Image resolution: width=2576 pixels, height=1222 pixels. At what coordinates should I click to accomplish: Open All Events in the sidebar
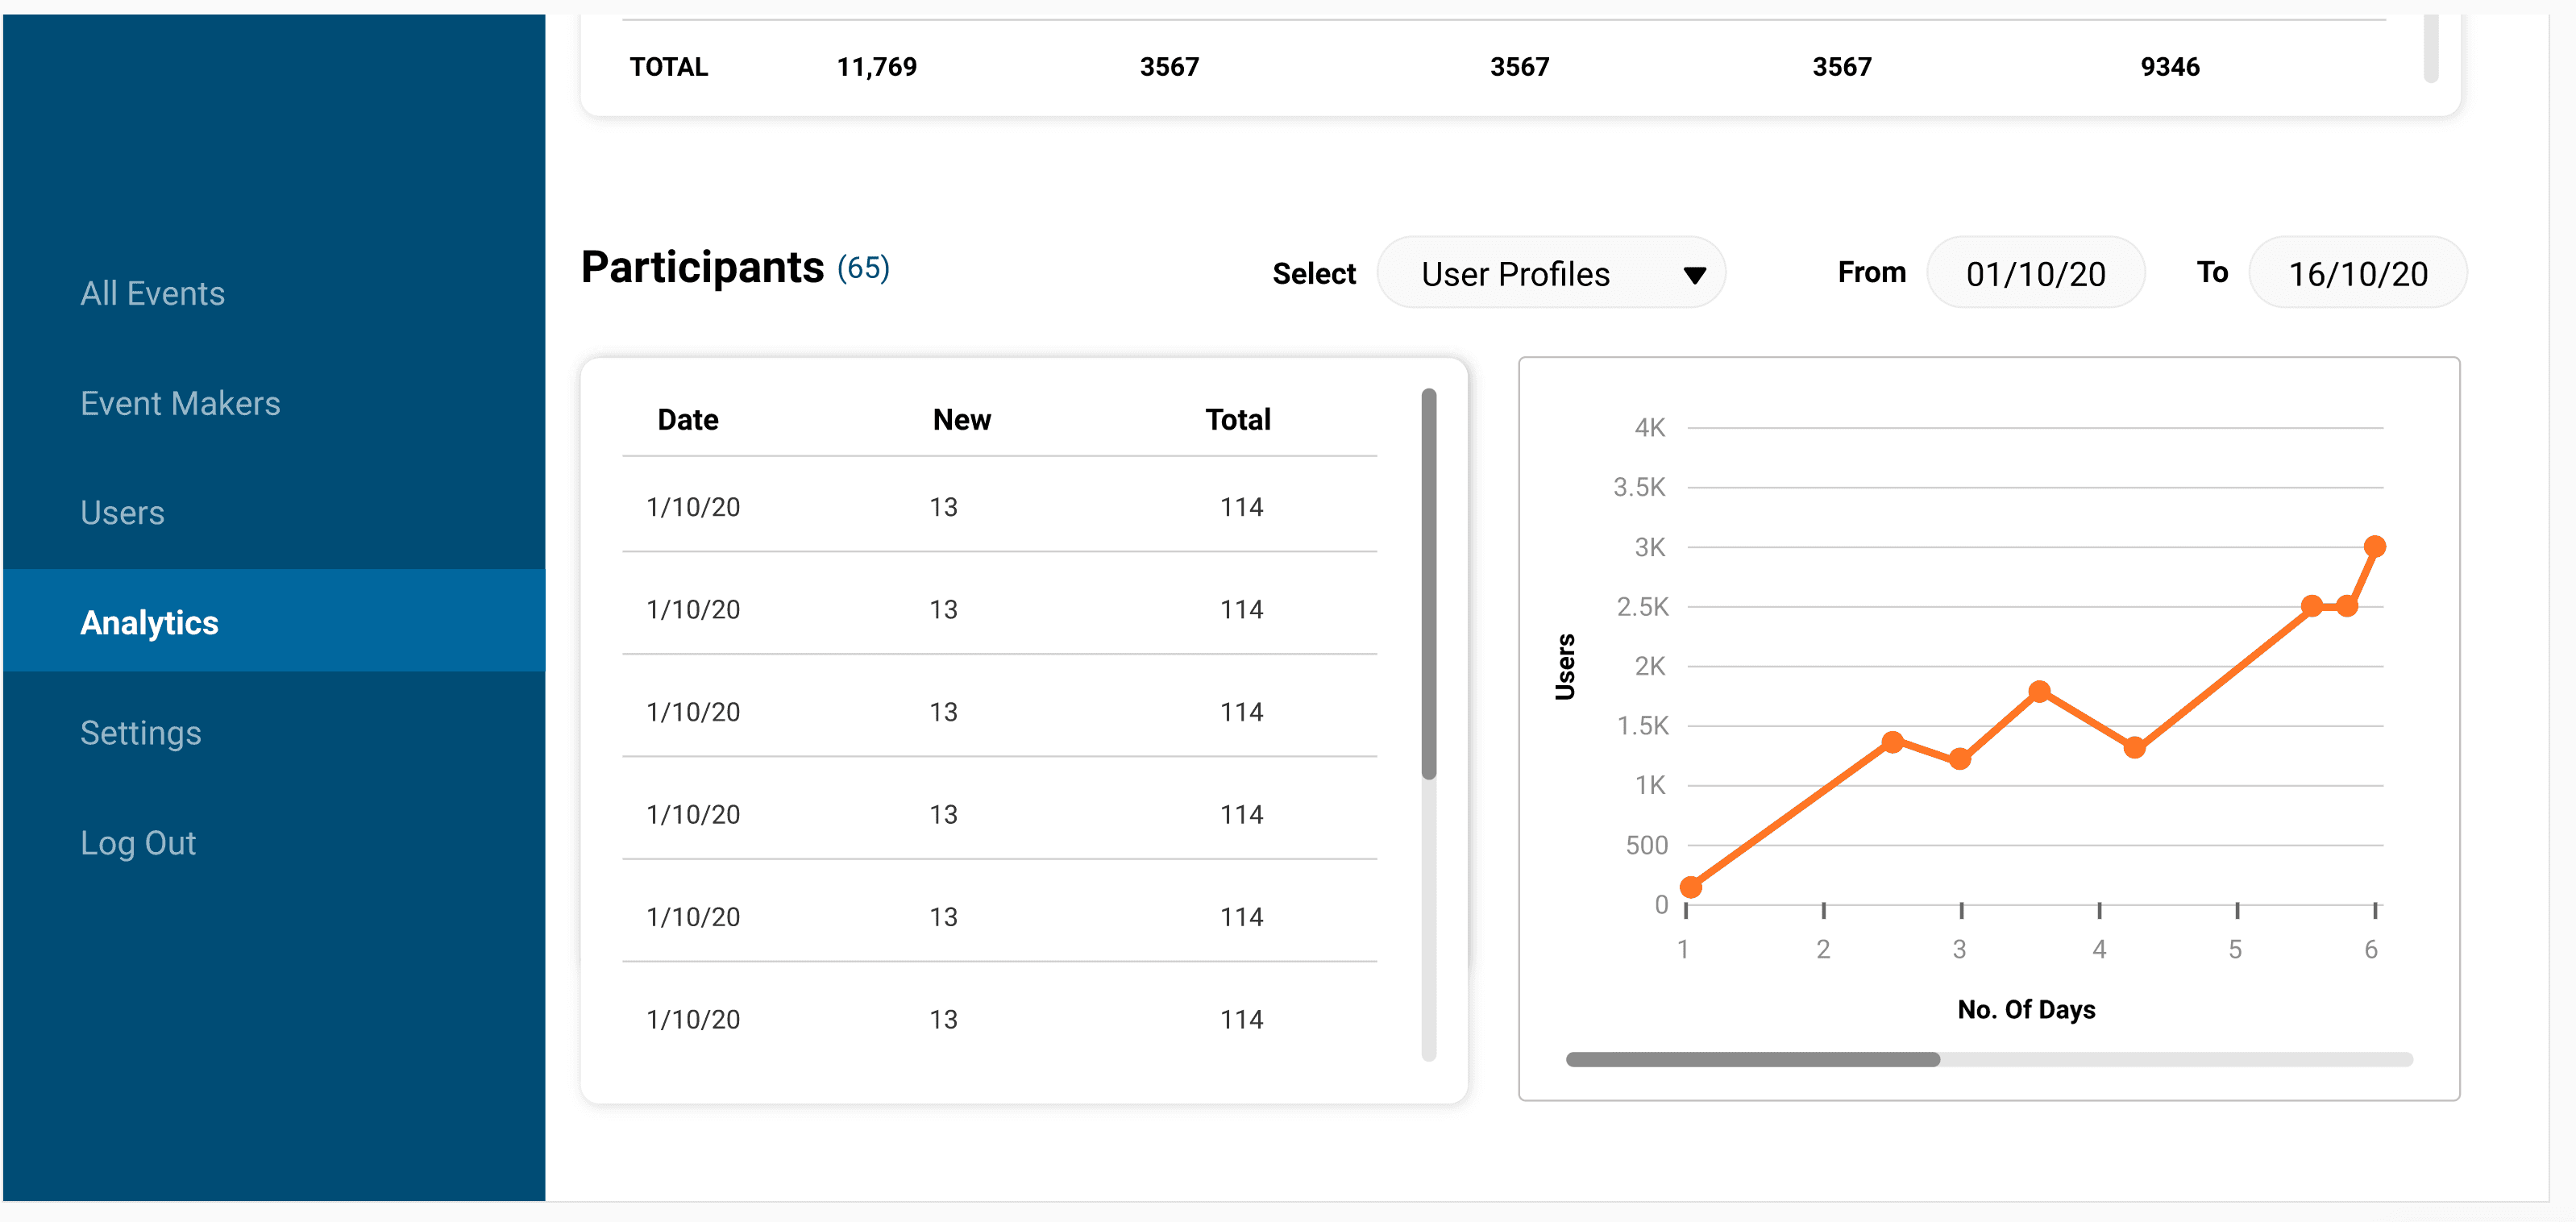(x=152, y=293)
